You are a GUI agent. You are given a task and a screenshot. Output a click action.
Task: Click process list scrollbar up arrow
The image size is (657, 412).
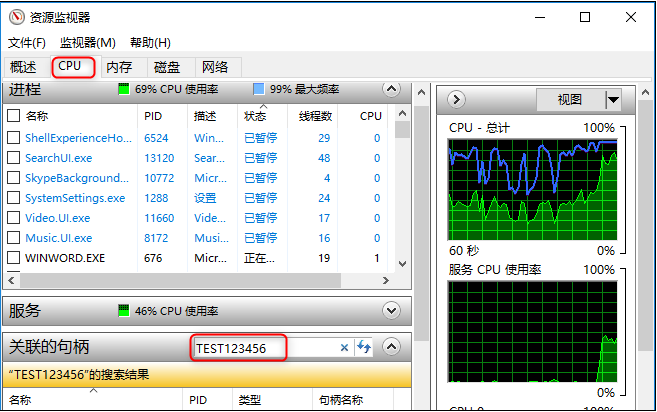402,113
